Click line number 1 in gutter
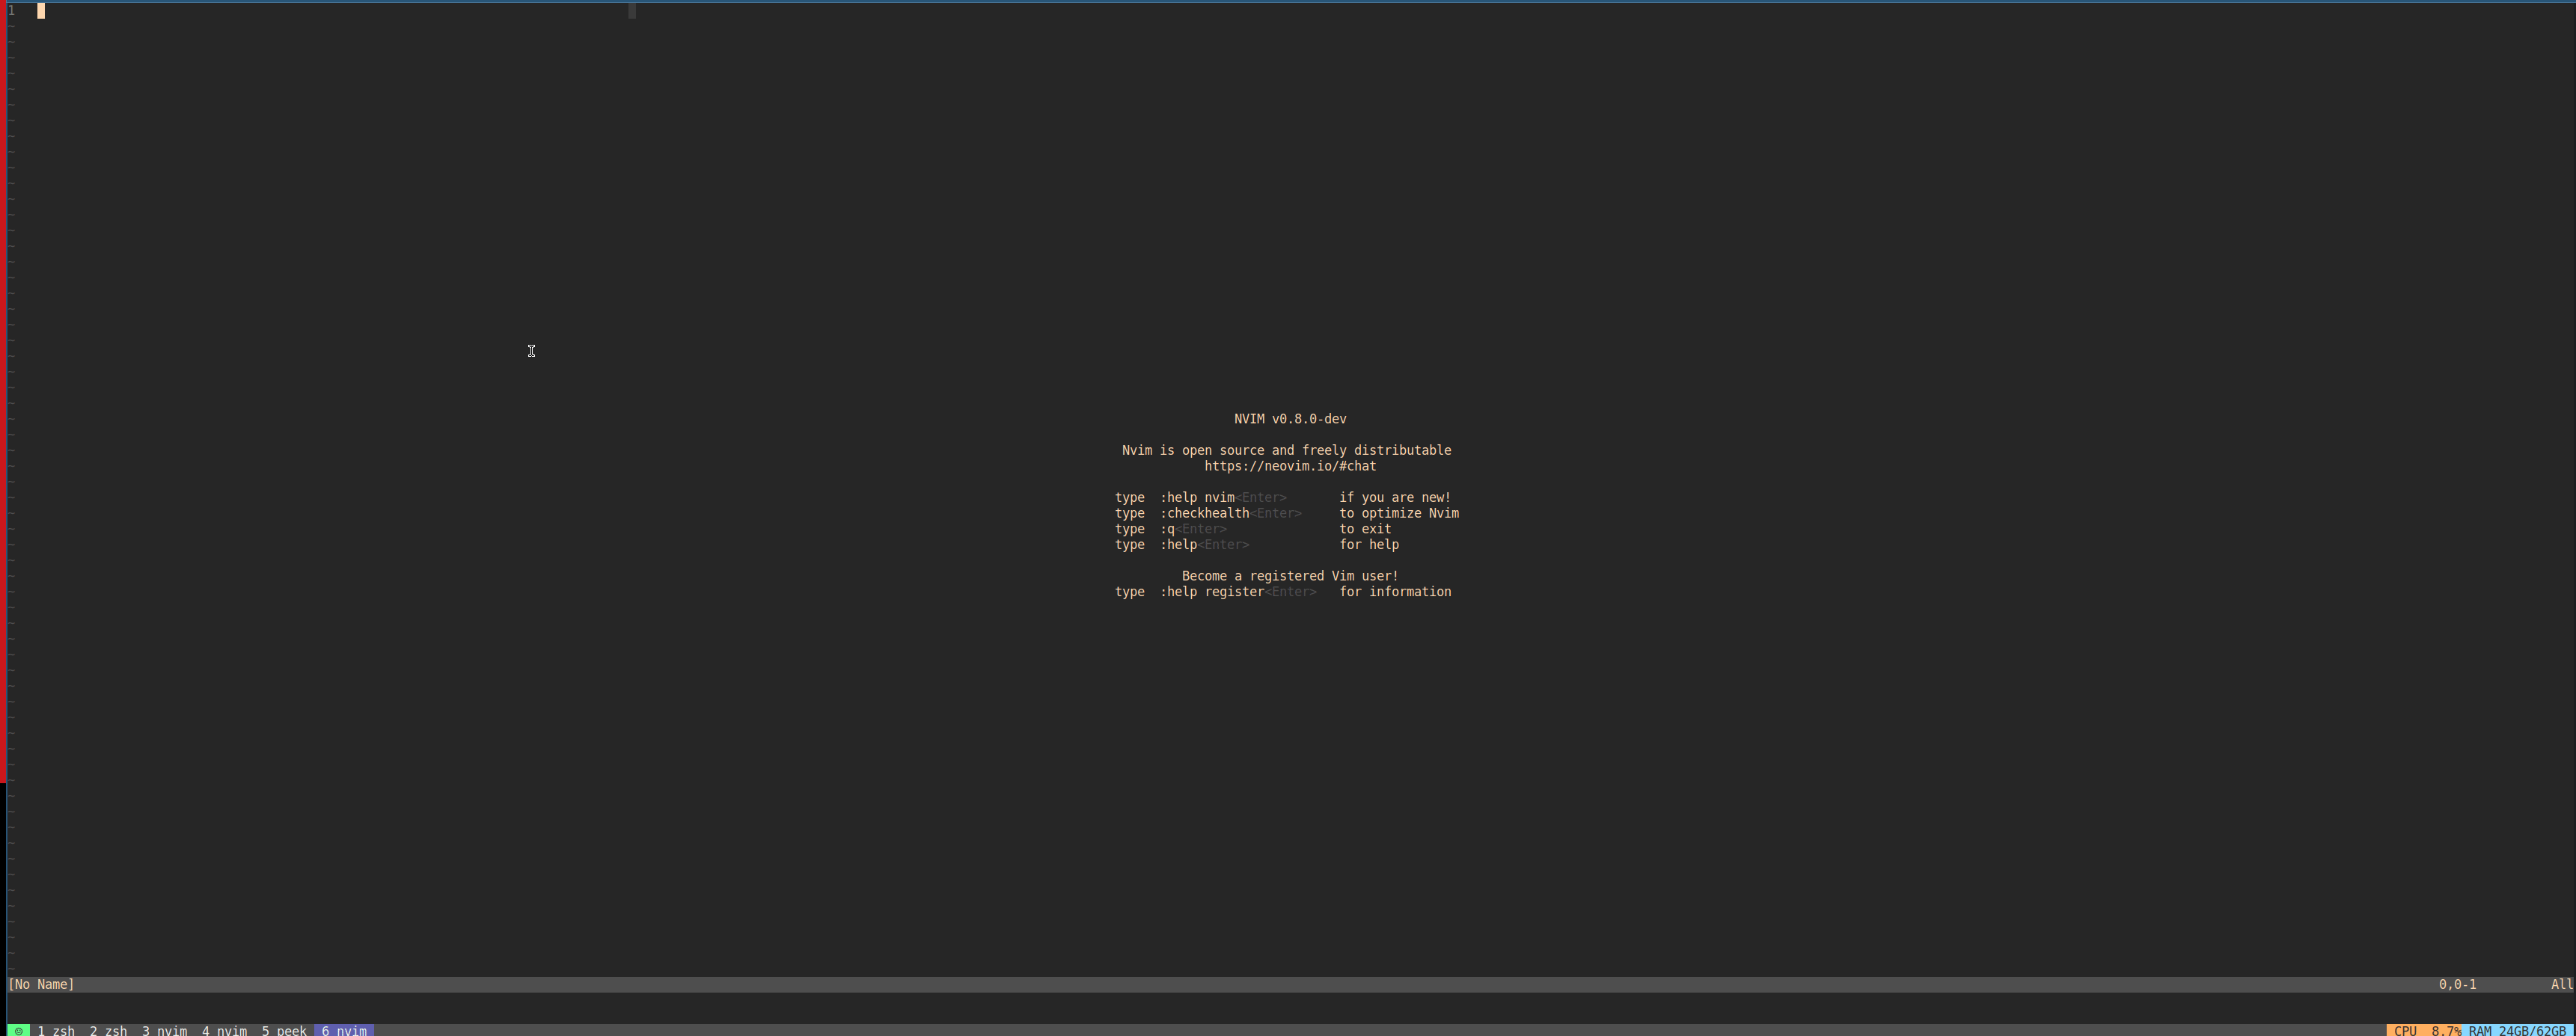 tap(11, 10)
